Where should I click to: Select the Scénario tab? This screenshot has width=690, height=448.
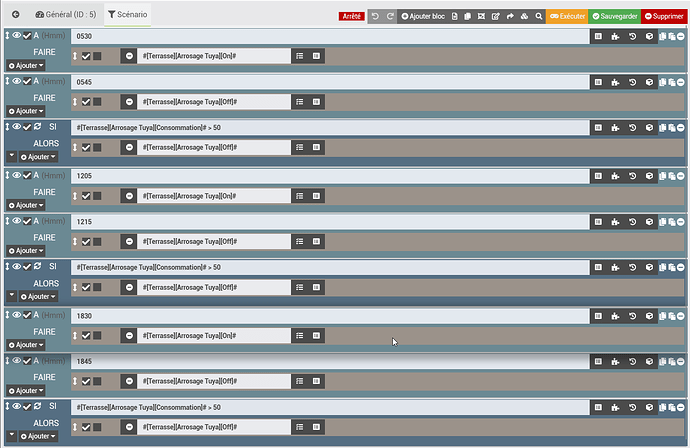point(128,15)
